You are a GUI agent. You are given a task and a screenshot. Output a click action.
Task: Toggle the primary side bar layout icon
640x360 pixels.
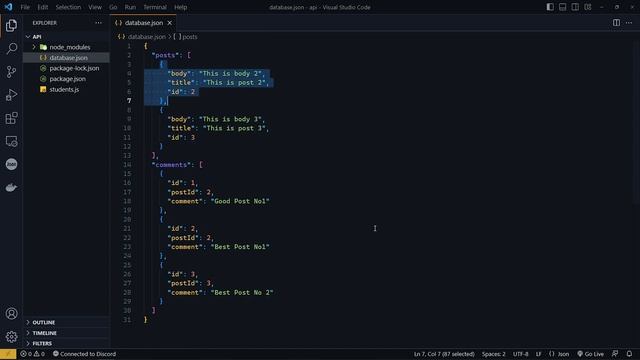tap(550, 7)
